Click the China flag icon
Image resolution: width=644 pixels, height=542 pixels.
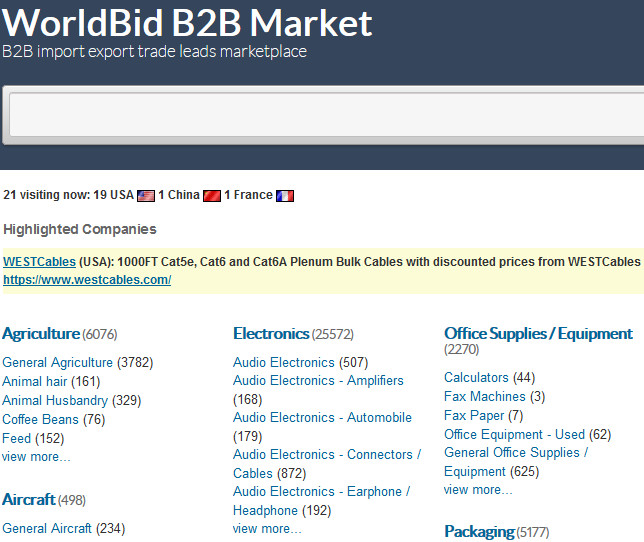[x=212, y=196]
